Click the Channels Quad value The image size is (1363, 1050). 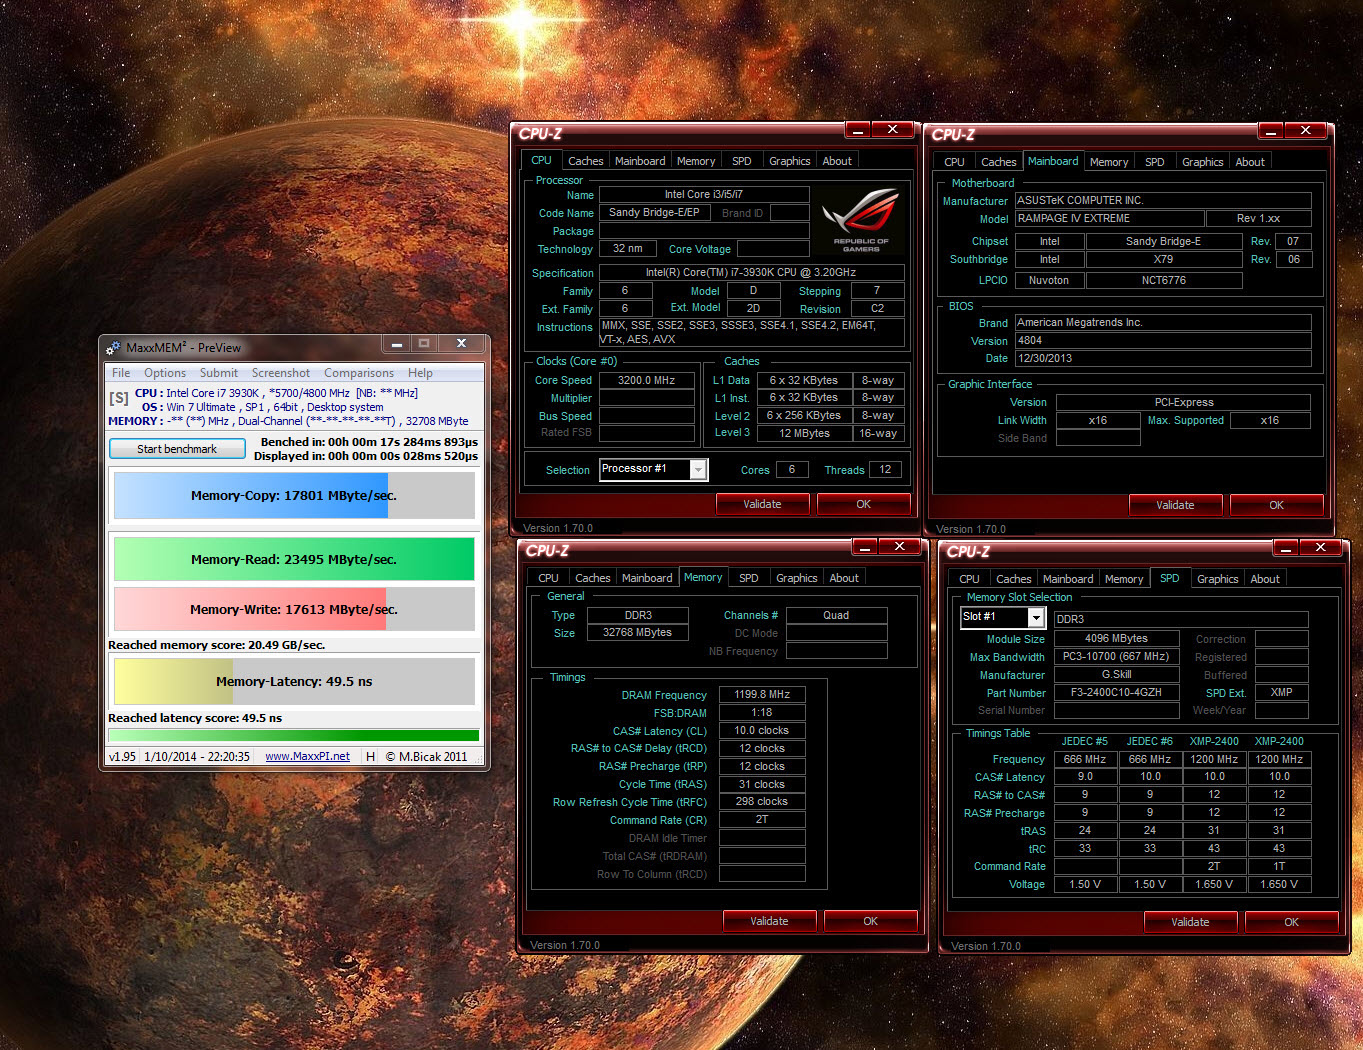coord(836,615)
